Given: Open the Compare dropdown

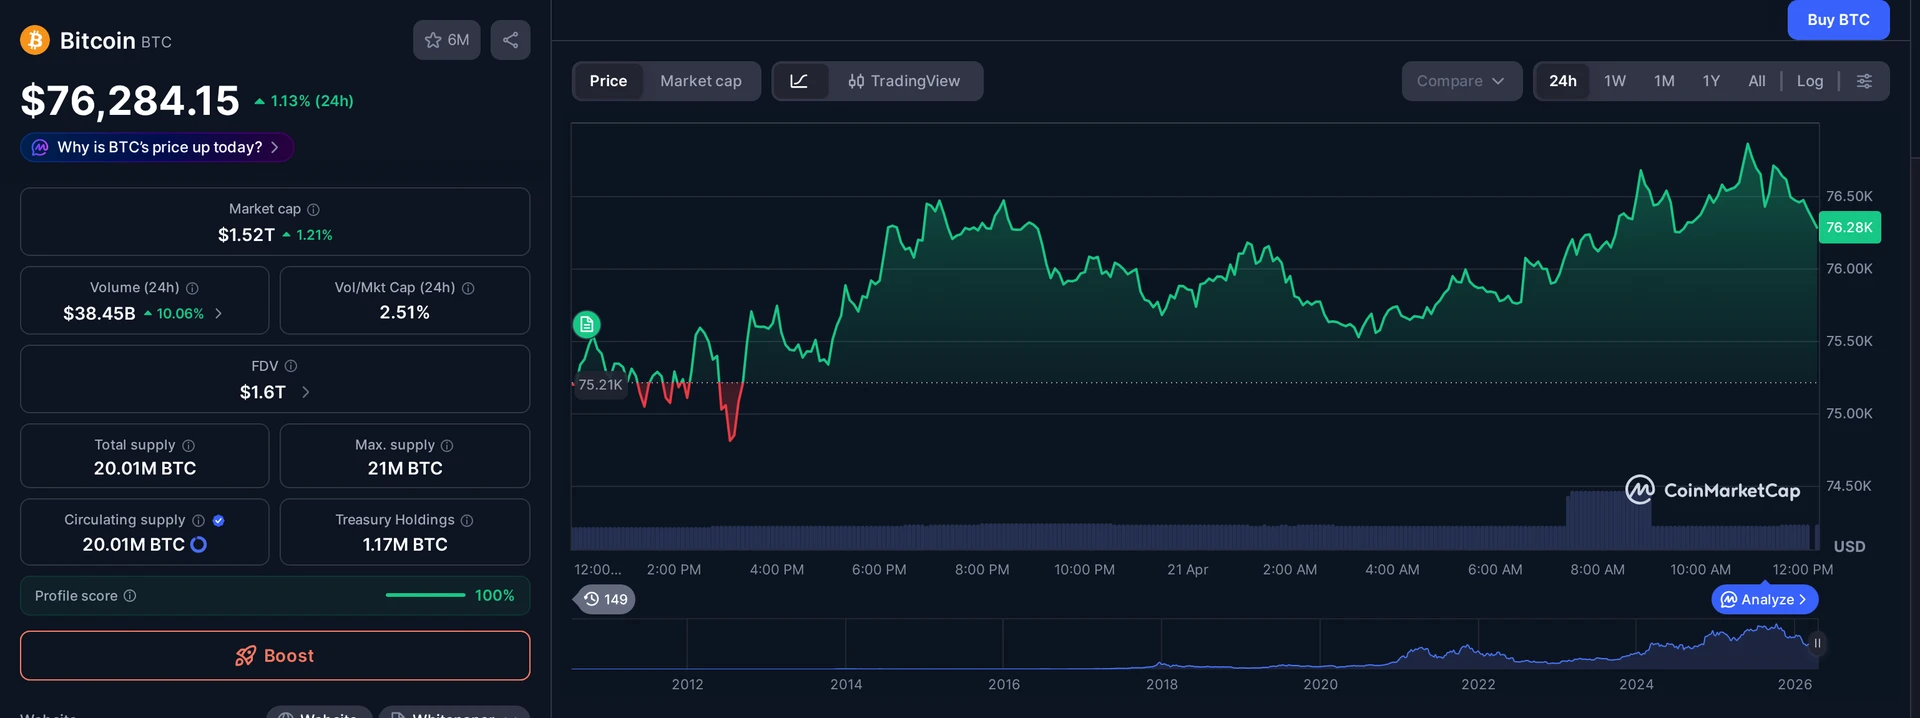Looking at the screenshot, I should point(1461,81).
